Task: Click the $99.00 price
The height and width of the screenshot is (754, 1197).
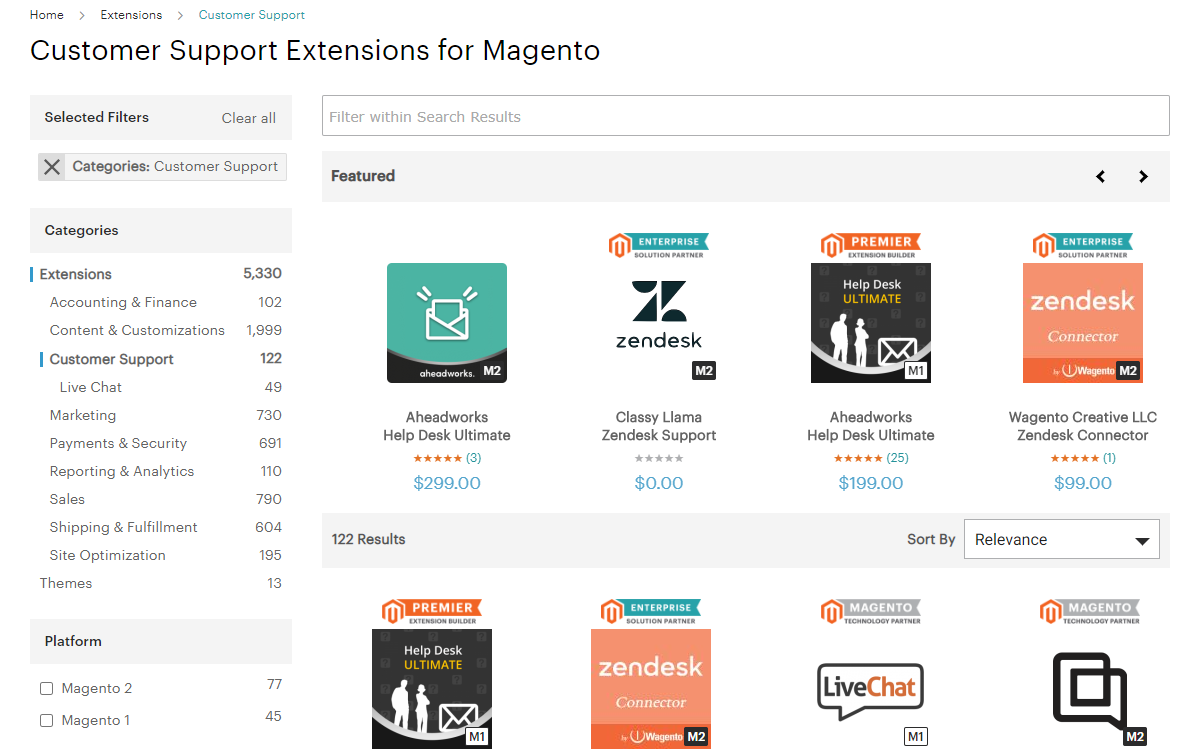Action: coord(1082,483)
